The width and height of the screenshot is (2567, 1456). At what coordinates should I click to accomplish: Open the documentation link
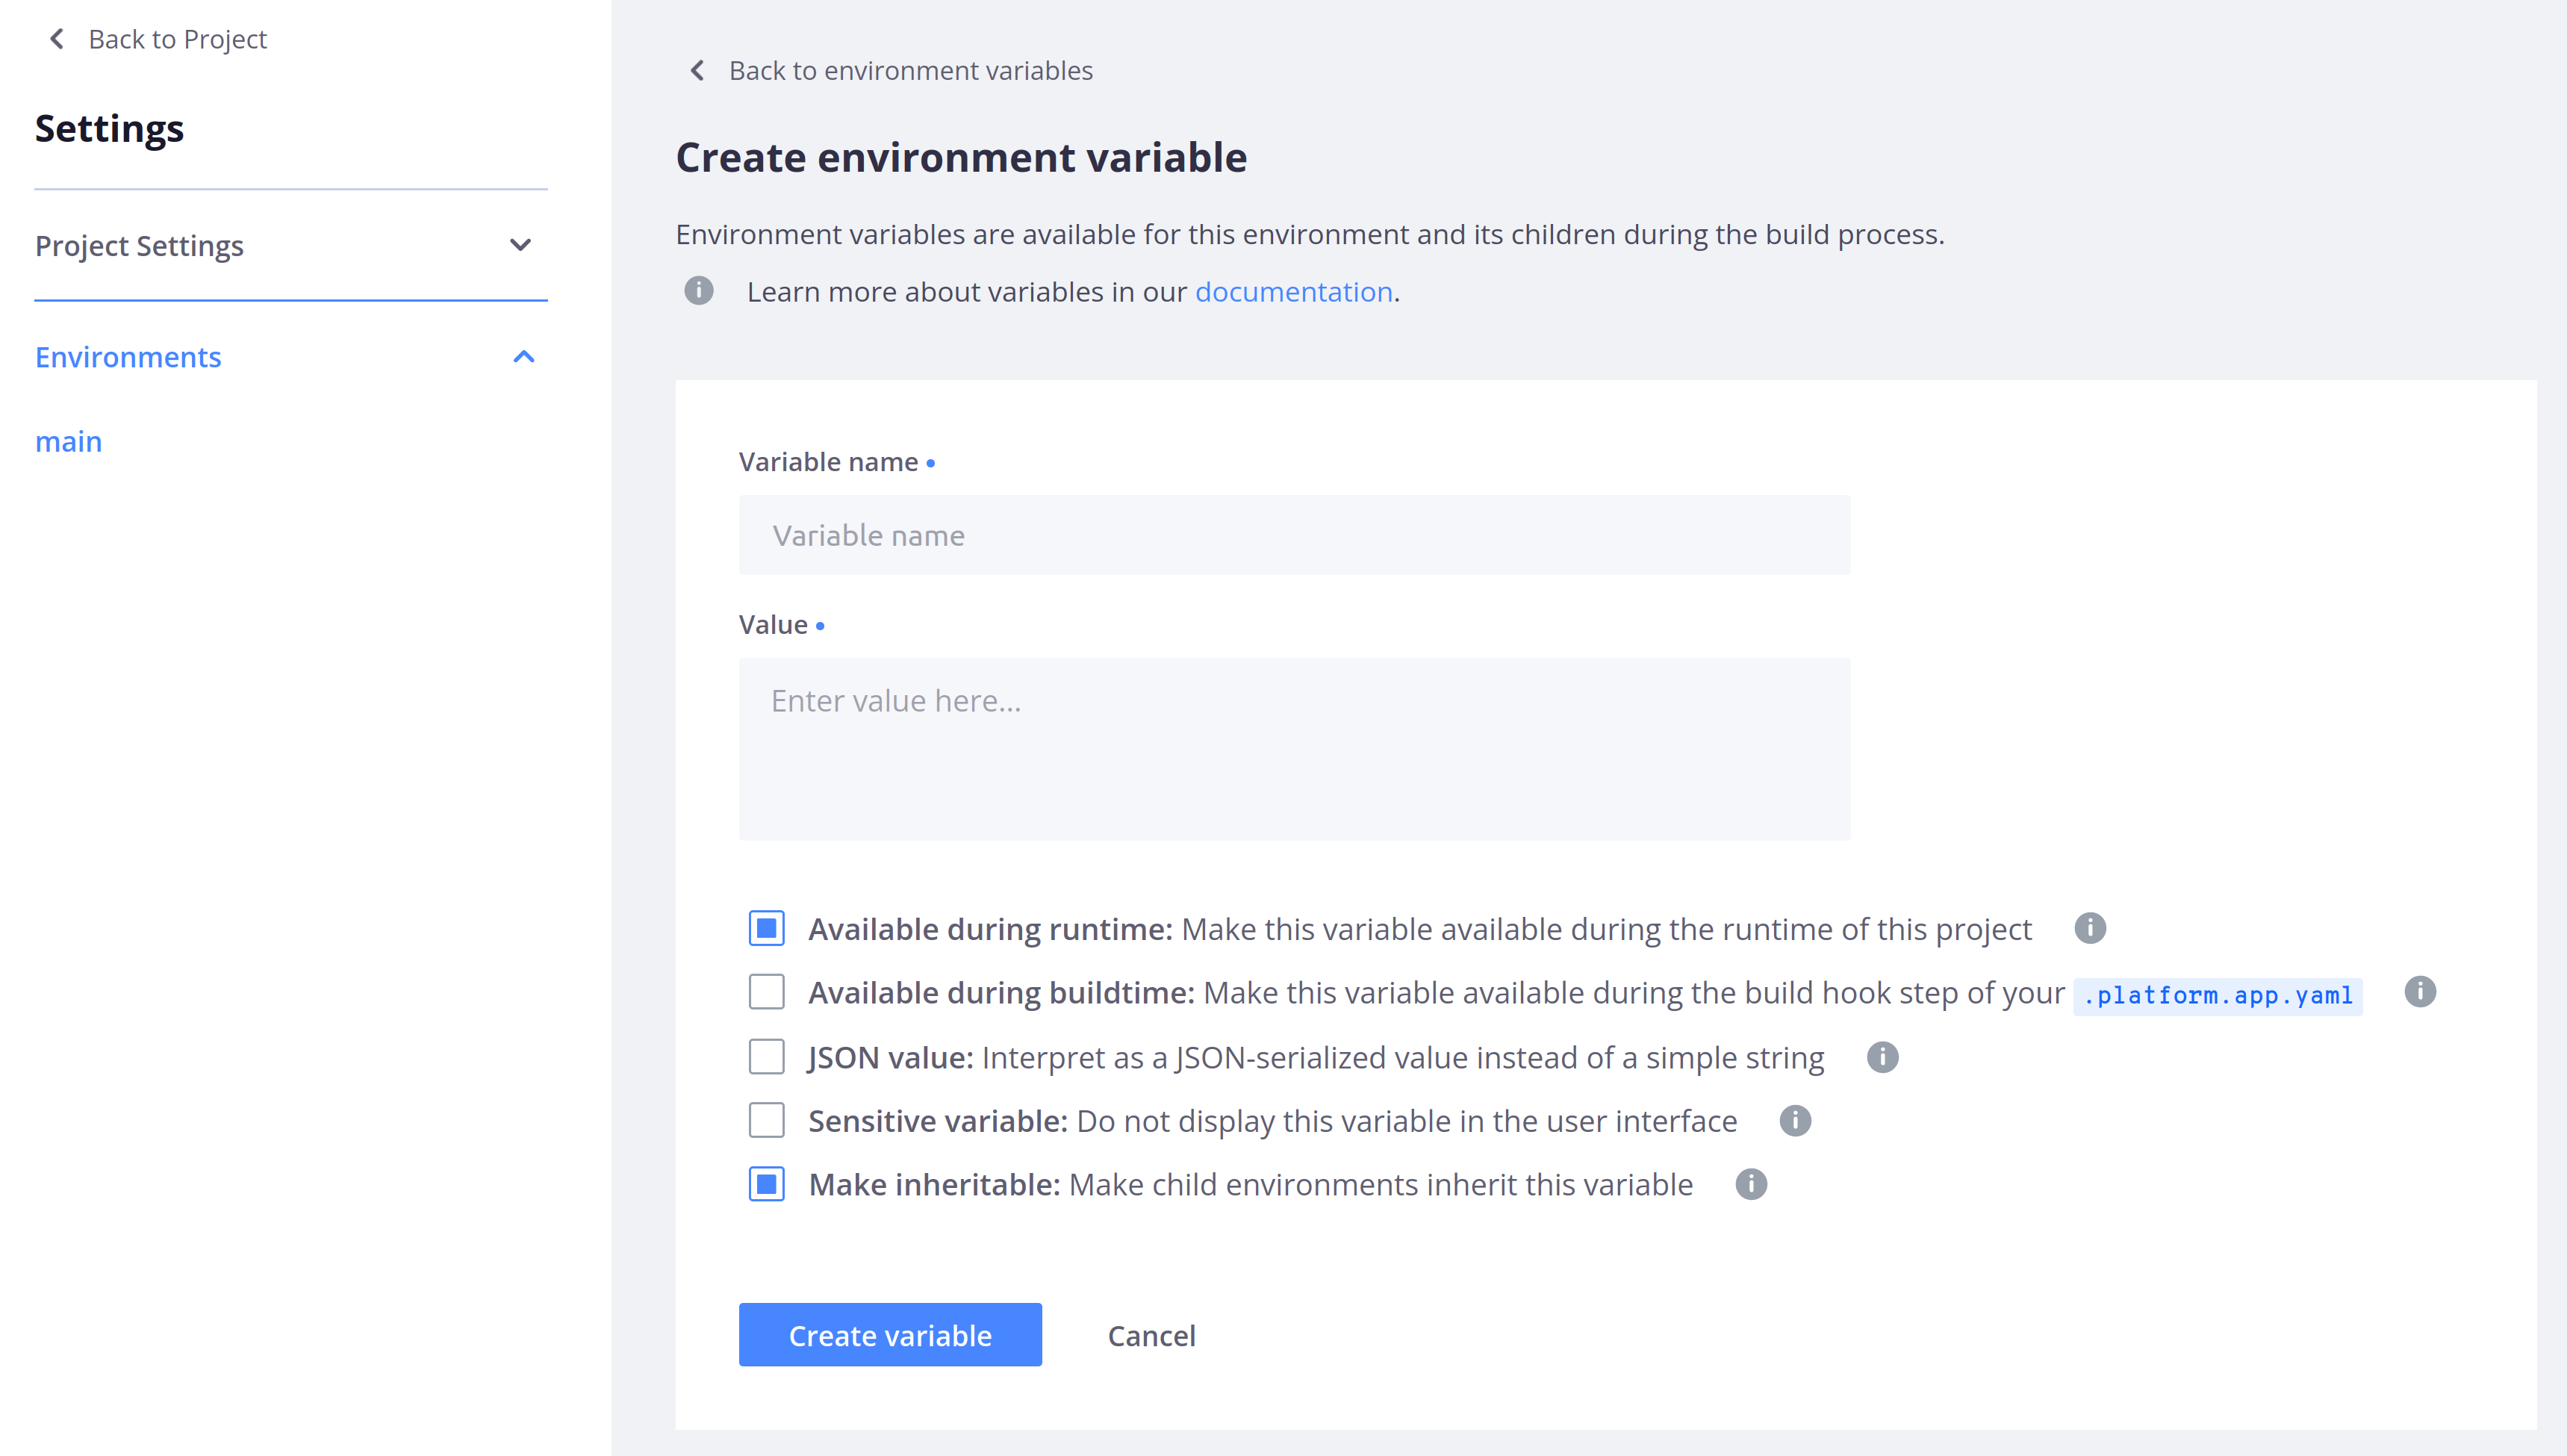coord(1293,291)
